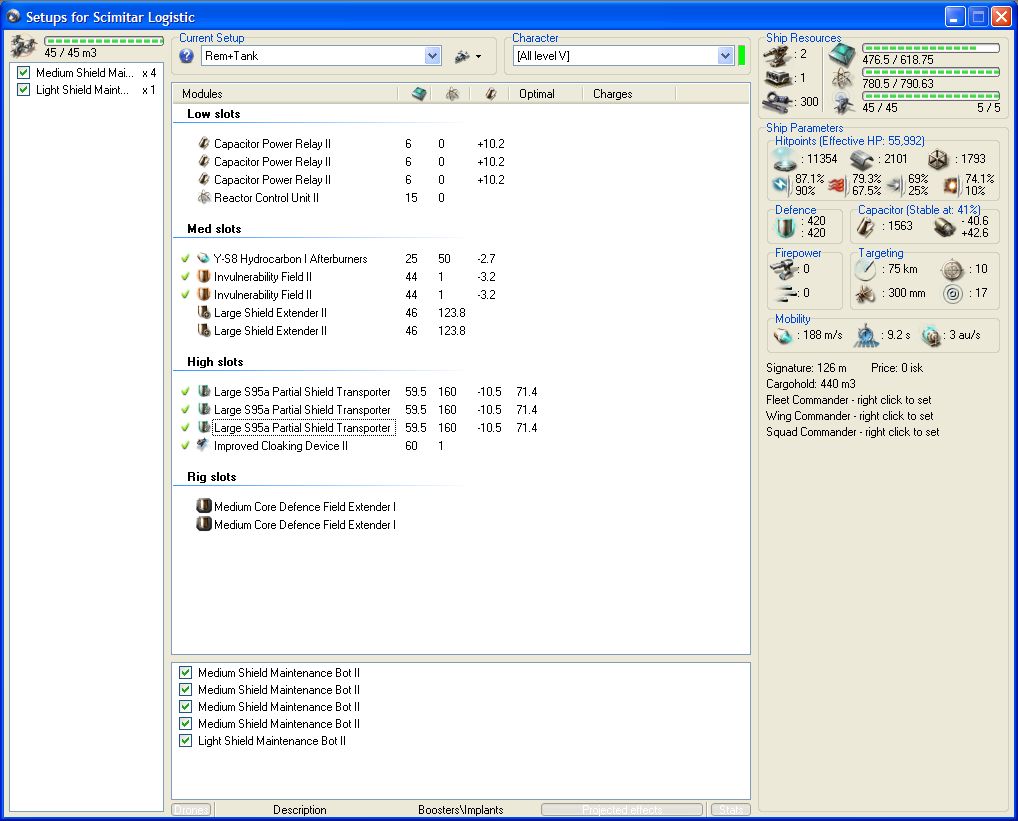The height and width of the screenshot is (821, 1018).
Task: Click the drone bay ship icon
Action: (x=23, y=47)
